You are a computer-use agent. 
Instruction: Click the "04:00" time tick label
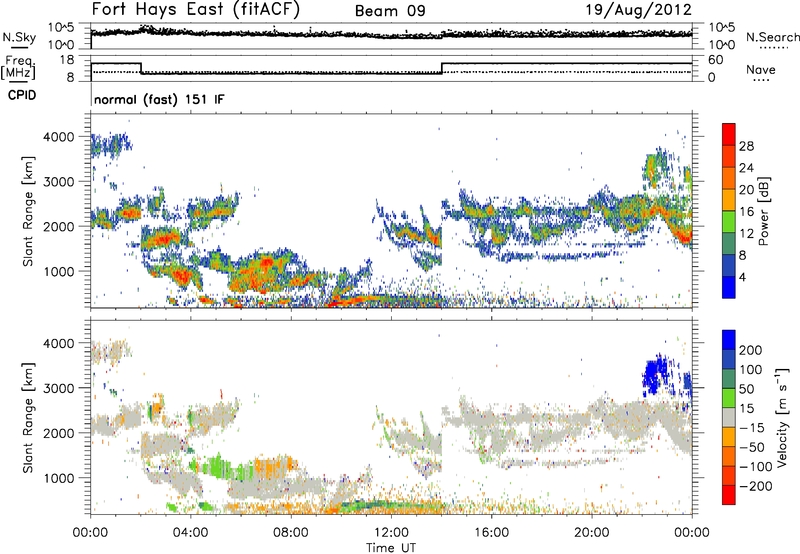(190, 533)
